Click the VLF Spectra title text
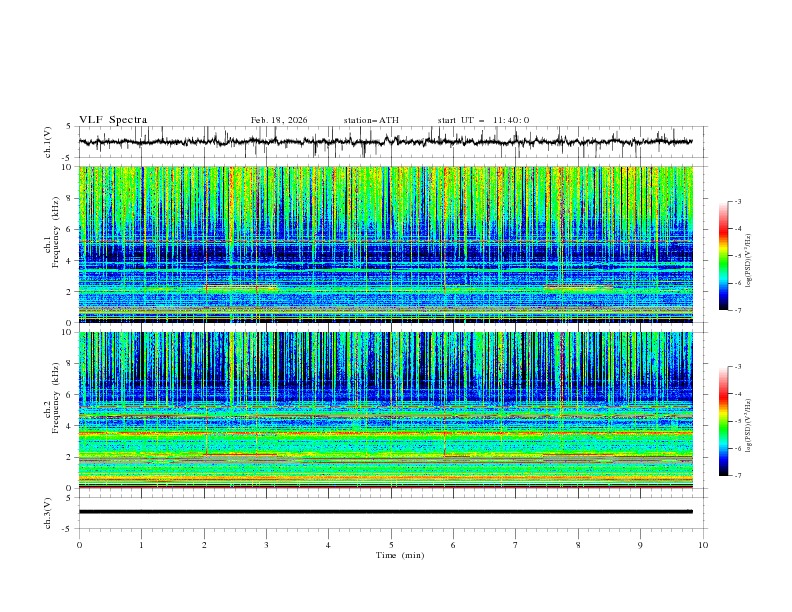 coord(113,120)
